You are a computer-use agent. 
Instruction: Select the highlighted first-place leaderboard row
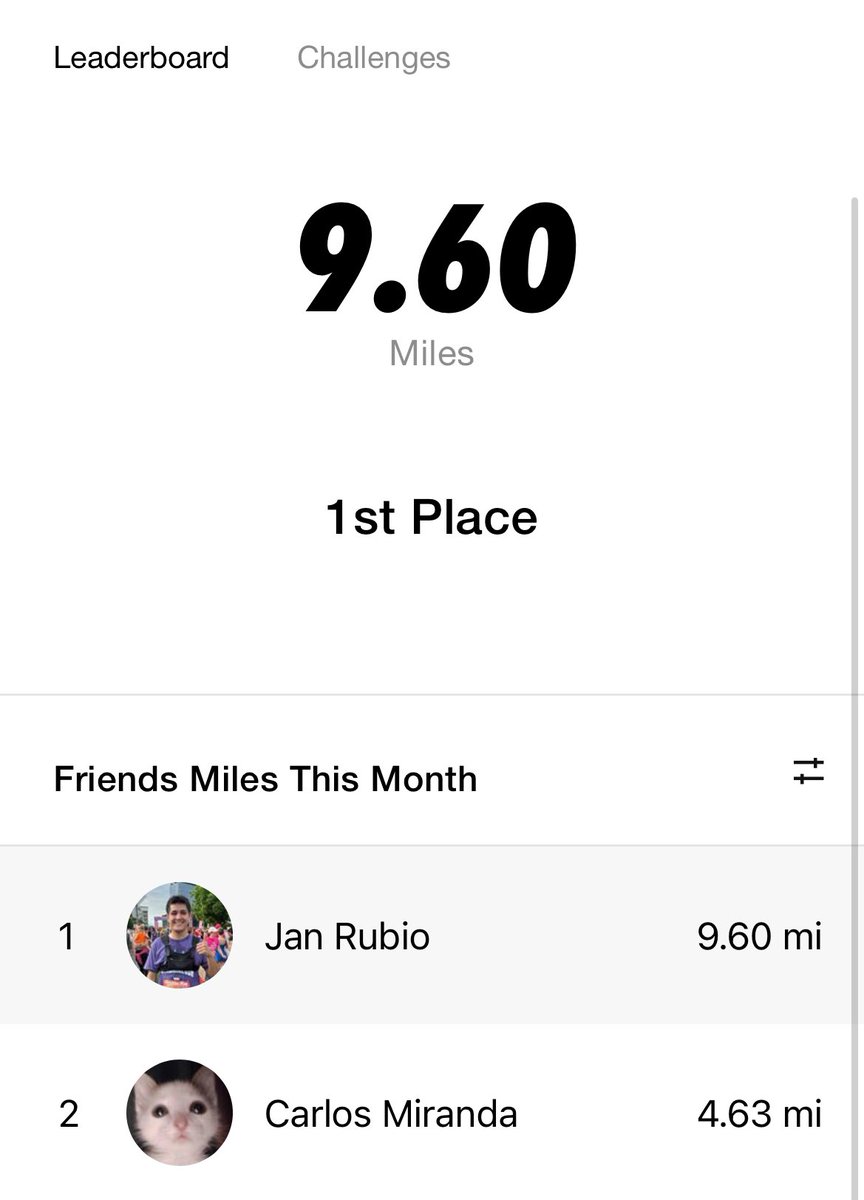[x=432, y=935]
